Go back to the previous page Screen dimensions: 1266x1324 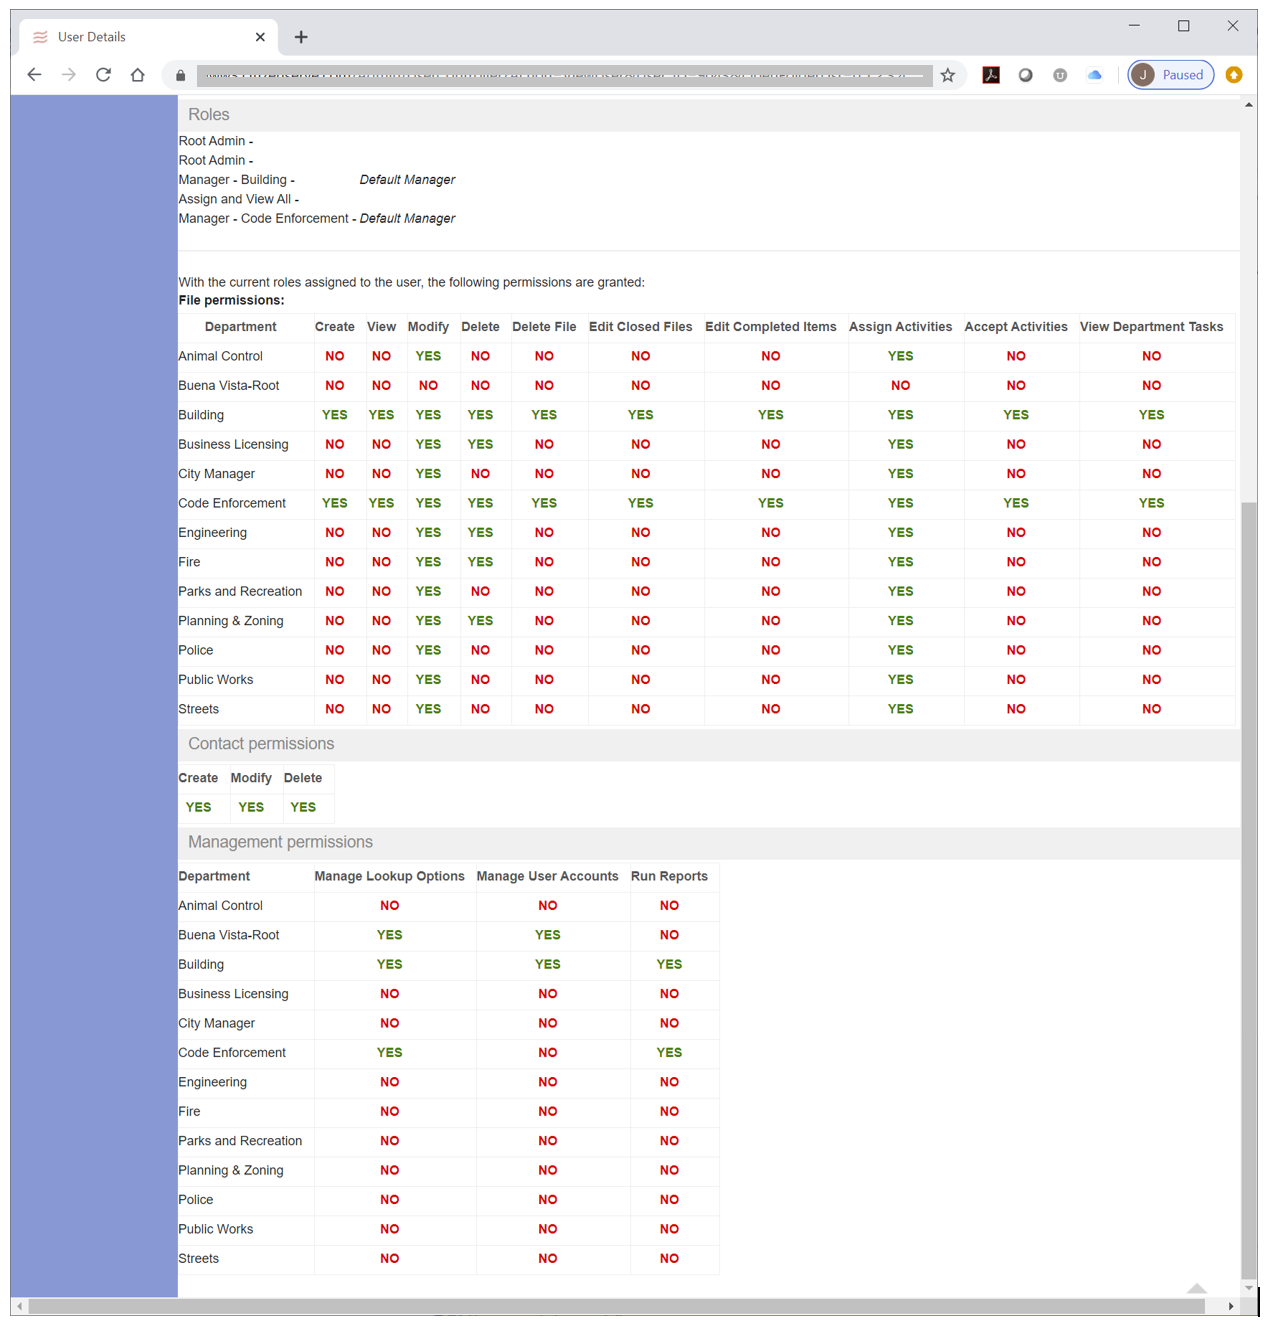click(34, 75)
